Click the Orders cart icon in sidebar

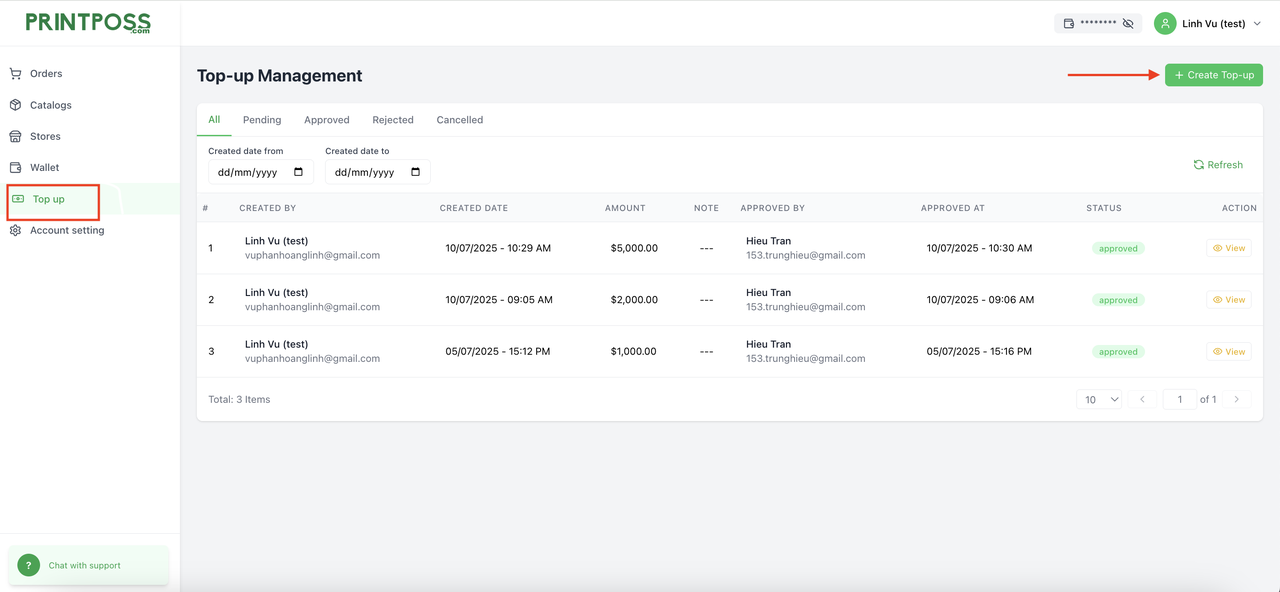(15, 74)
